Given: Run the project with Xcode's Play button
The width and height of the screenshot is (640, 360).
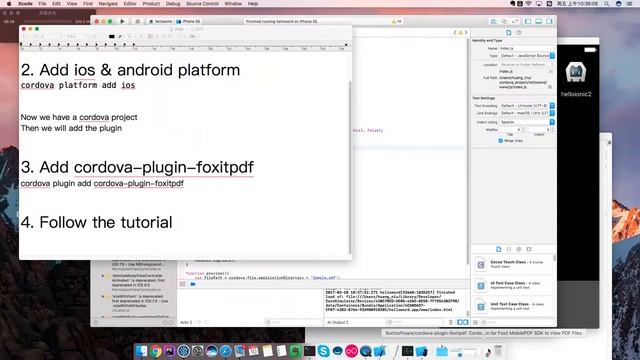Looking at the screenshot, I should point(122,21).
